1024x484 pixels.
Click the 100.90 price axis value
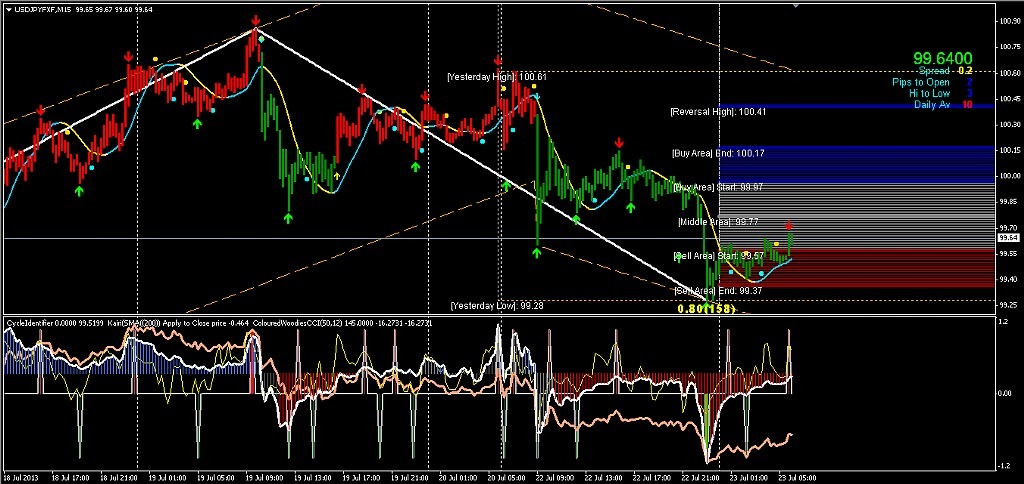click(x=1010, y=21)
